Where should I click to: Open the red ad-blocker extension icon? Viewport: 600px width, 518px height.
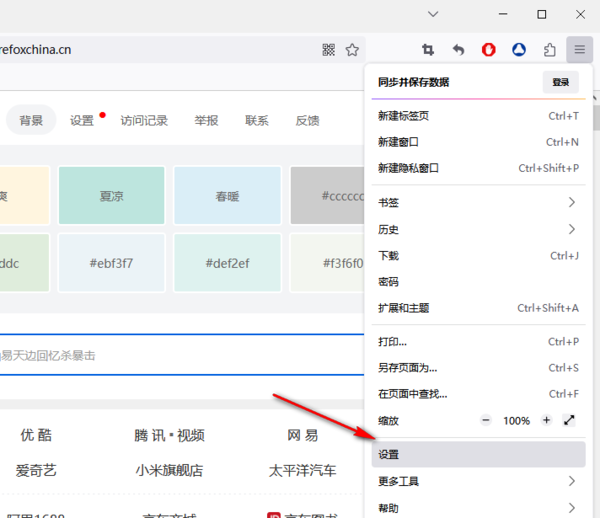pos(489,50)
